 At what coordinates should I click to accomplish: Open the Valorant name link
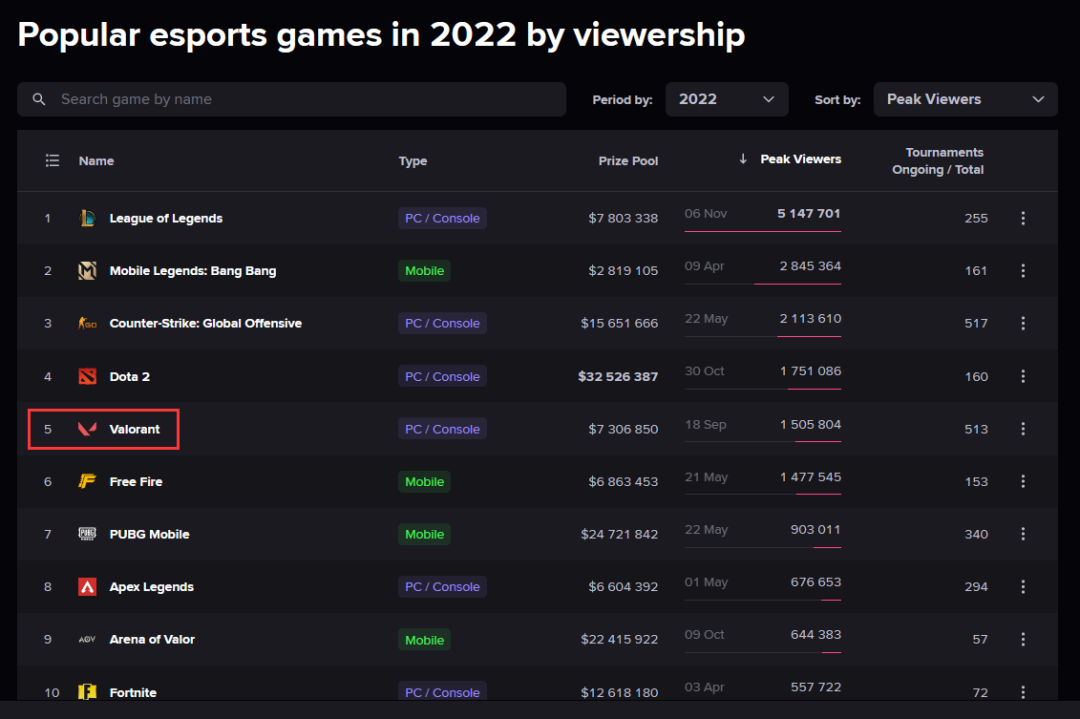(134, 429)
